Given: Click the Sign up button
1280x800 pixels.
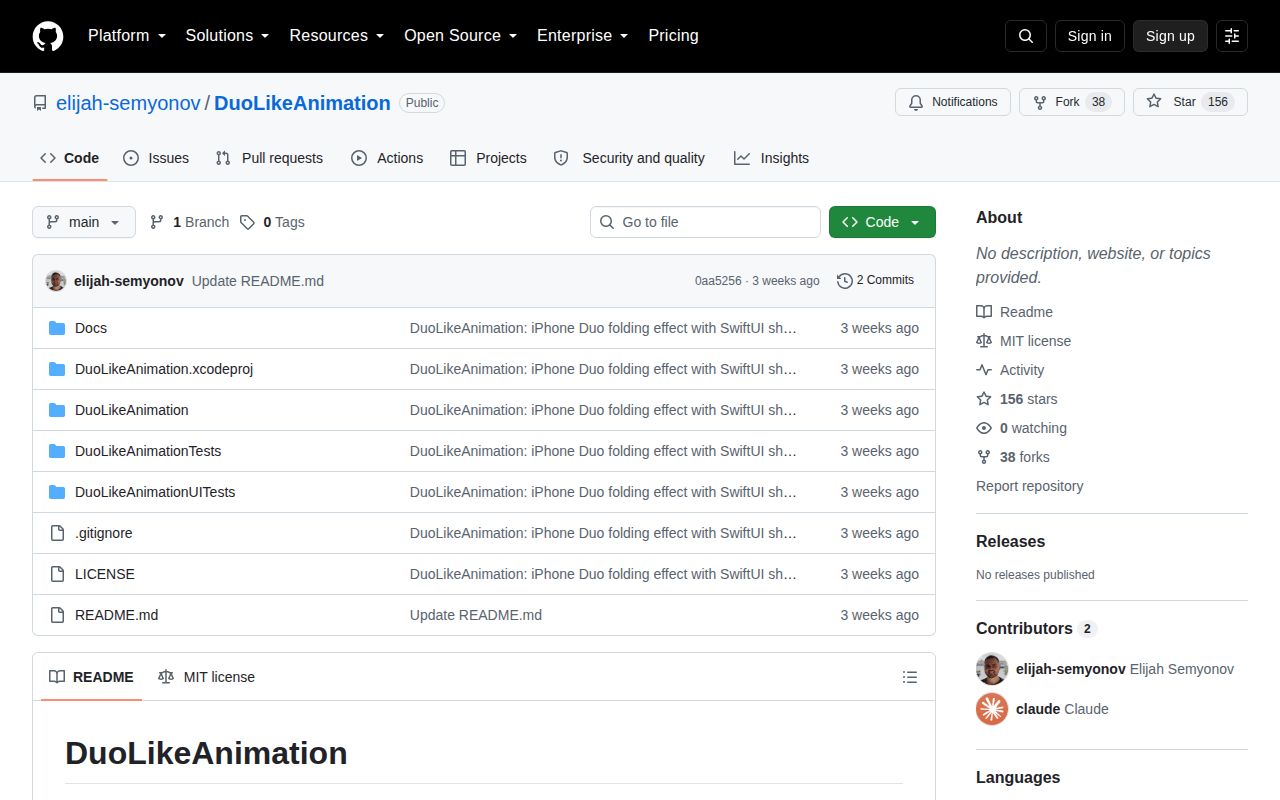Looking at the screenshot, I should [1170, 36].
